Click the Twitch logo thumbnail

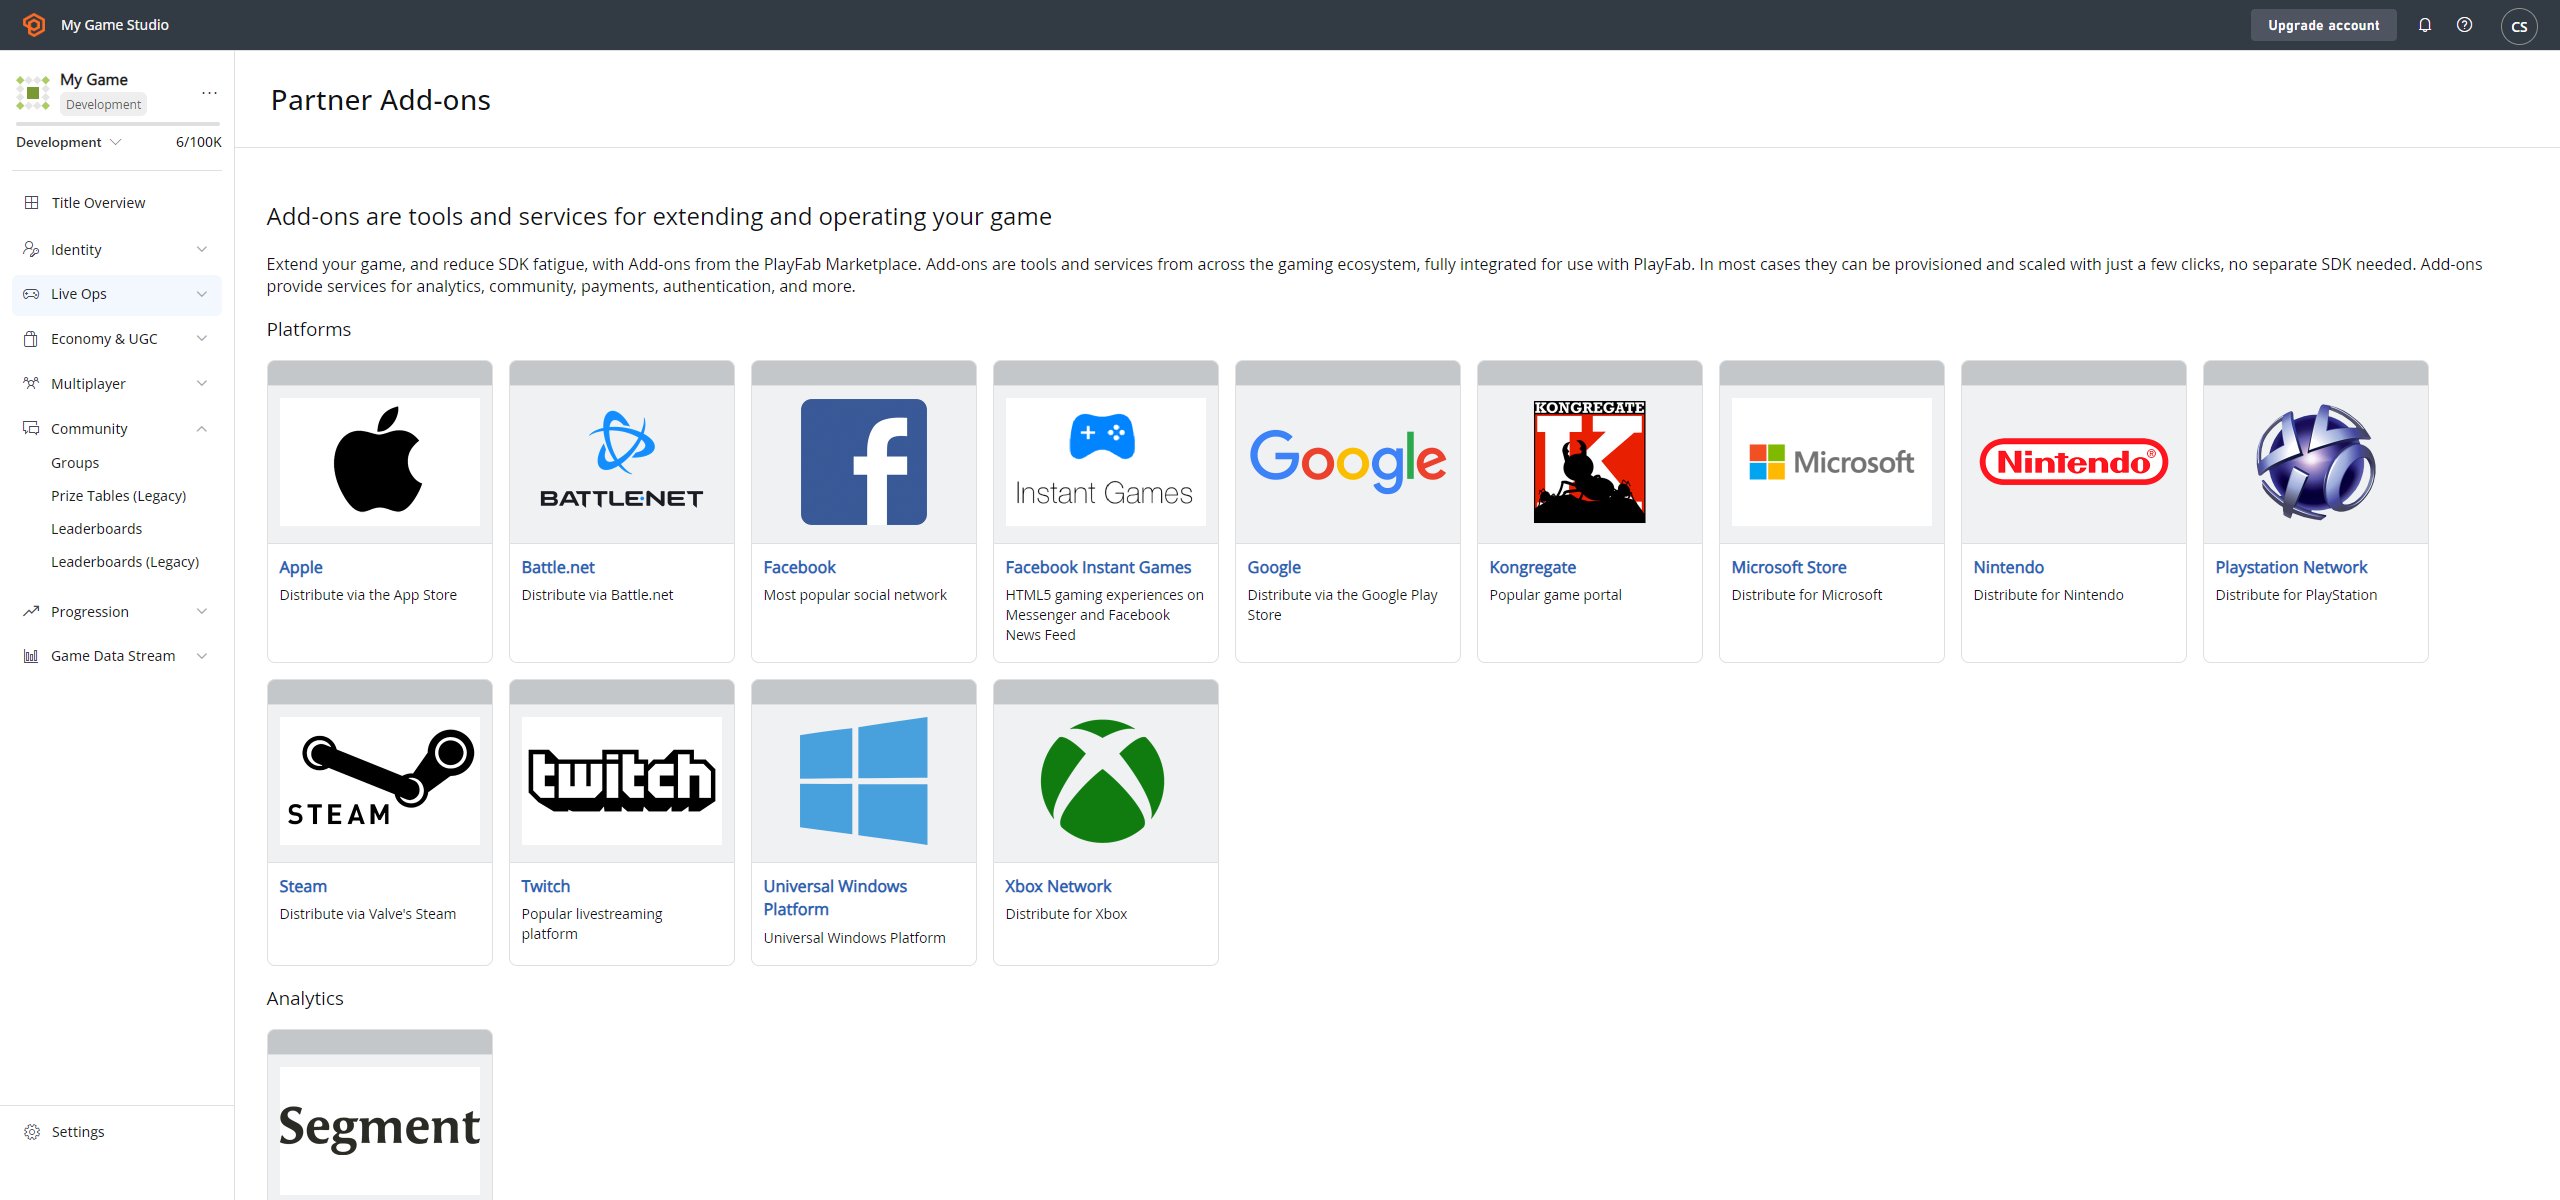(622, 781)
